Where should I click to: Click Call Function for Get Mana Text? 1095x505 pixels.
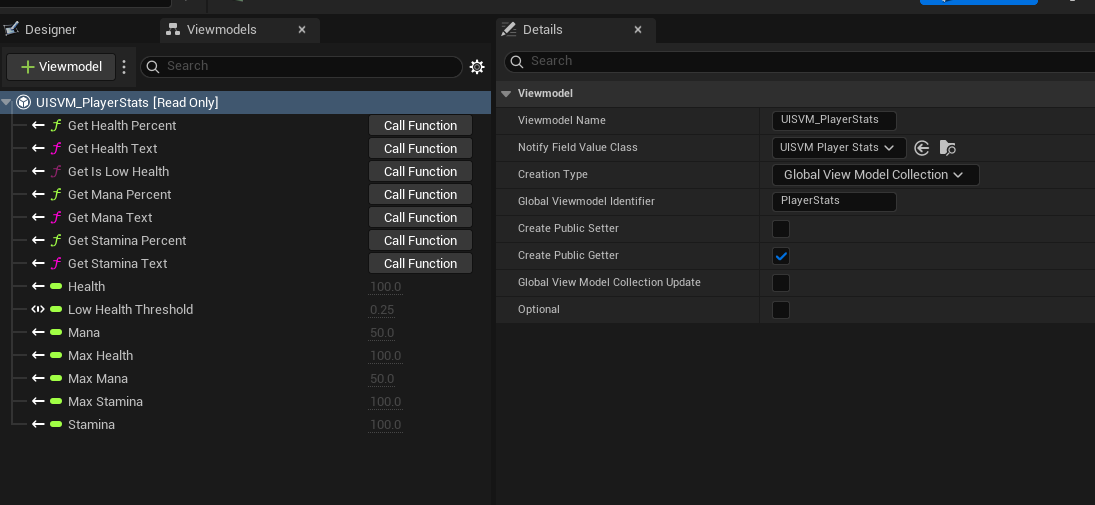(420, 218)
